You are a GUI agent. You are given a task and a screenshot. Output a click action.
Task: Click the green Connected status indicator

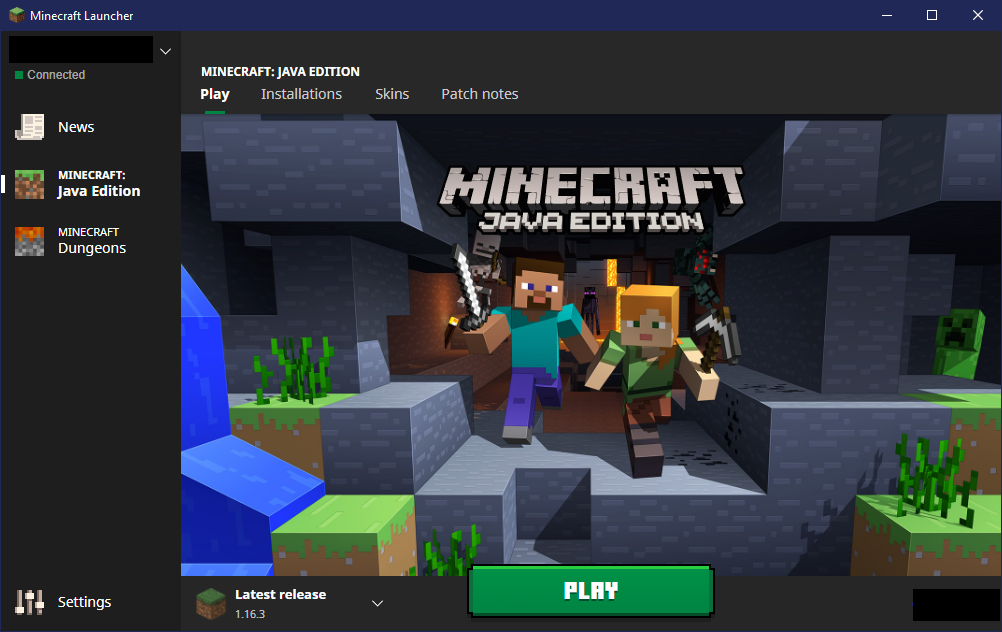(18, 75)
